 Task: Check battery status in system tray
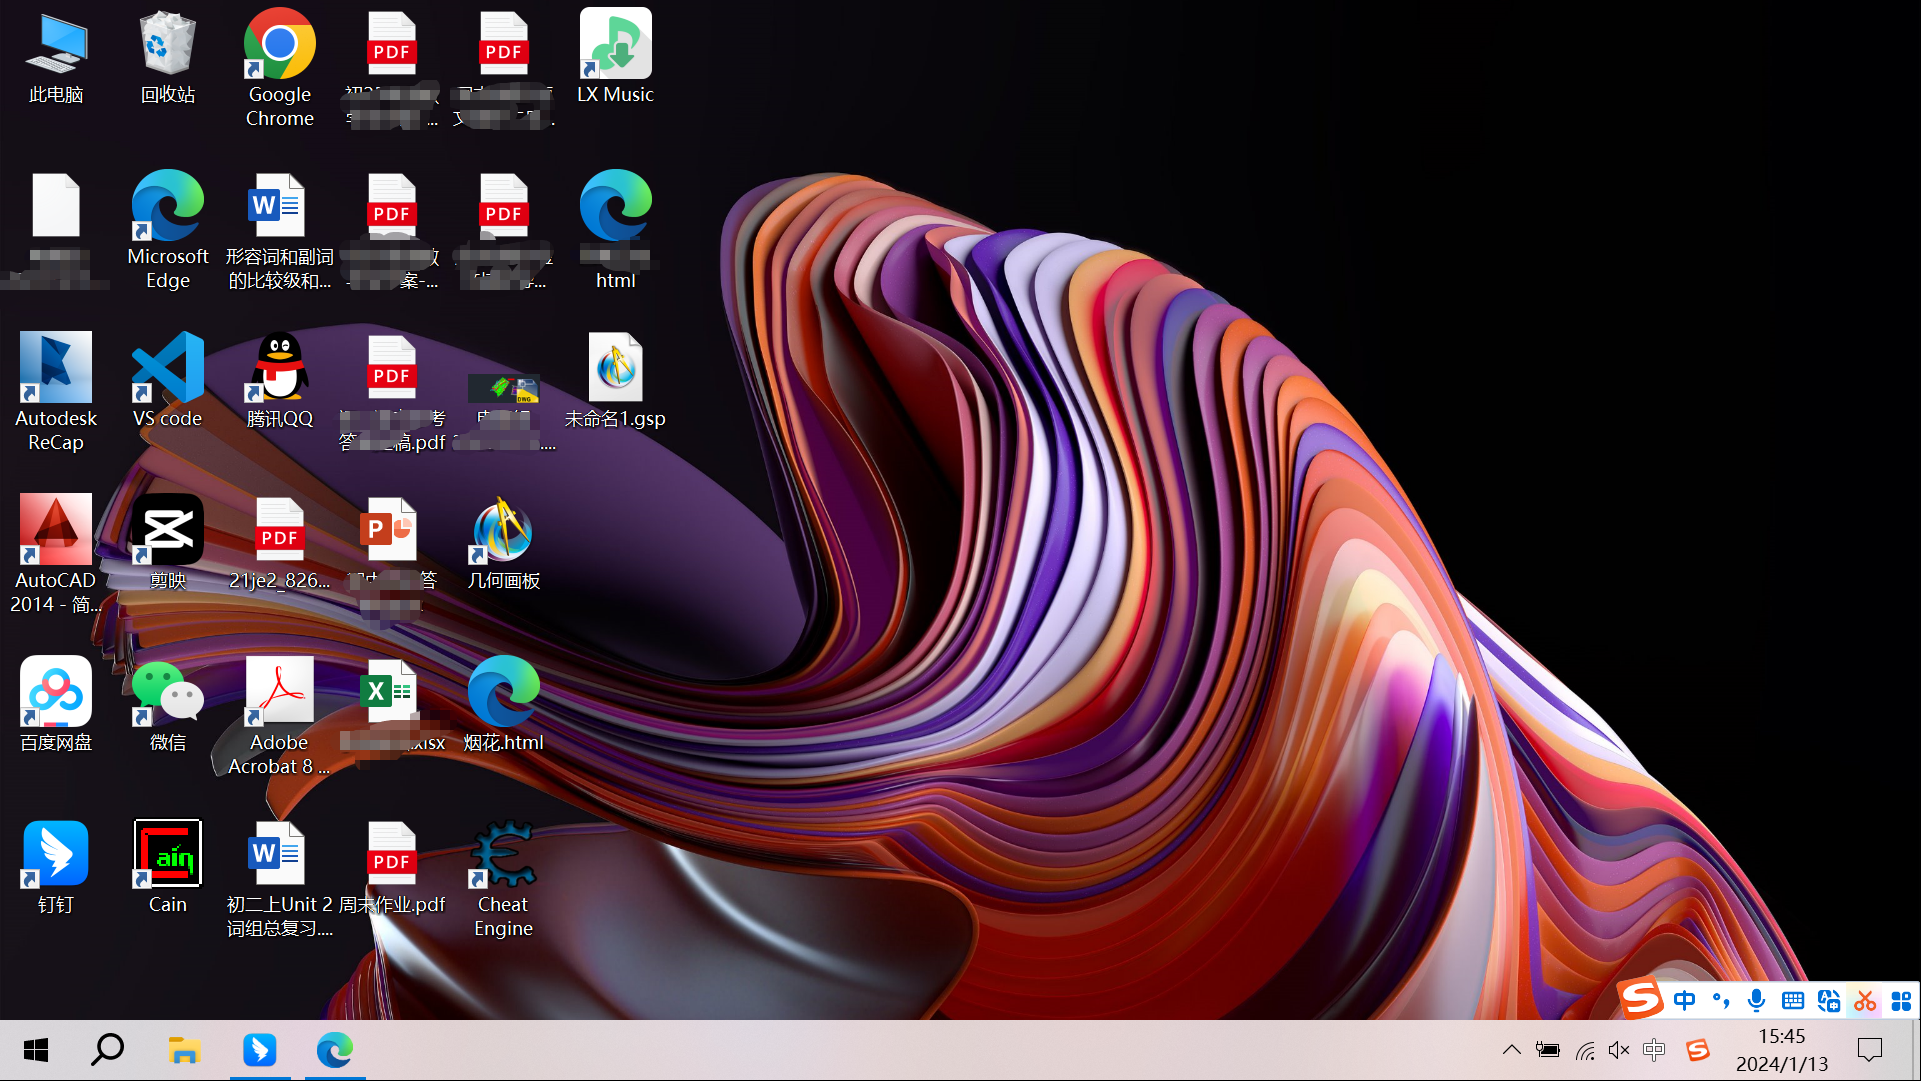tap(1548, 1050)
